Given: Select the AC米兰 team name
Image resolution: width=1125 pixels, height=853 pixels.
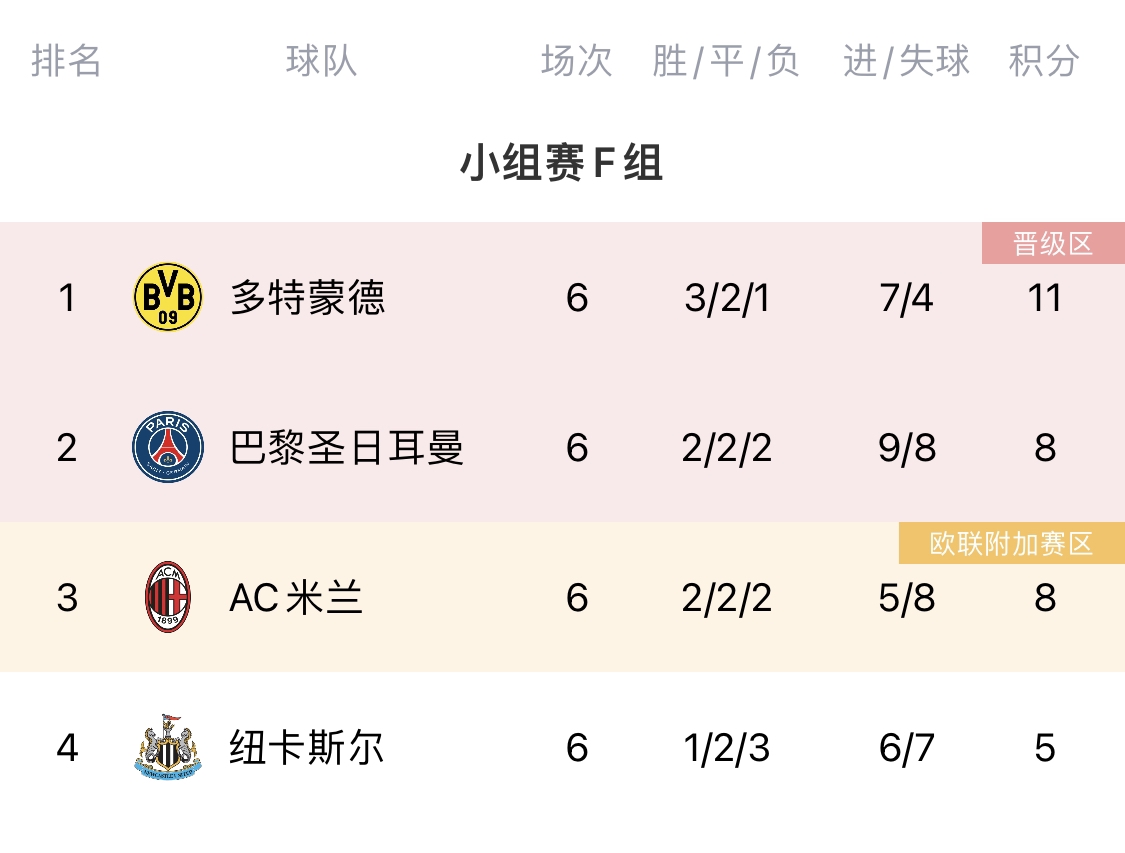Looking at the screenshot, I should coord(296,598).
